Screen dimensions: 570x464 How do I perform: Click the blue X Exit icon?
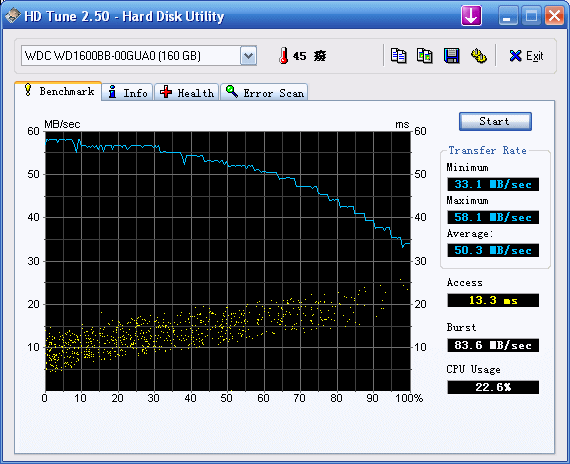click(515, 56)
